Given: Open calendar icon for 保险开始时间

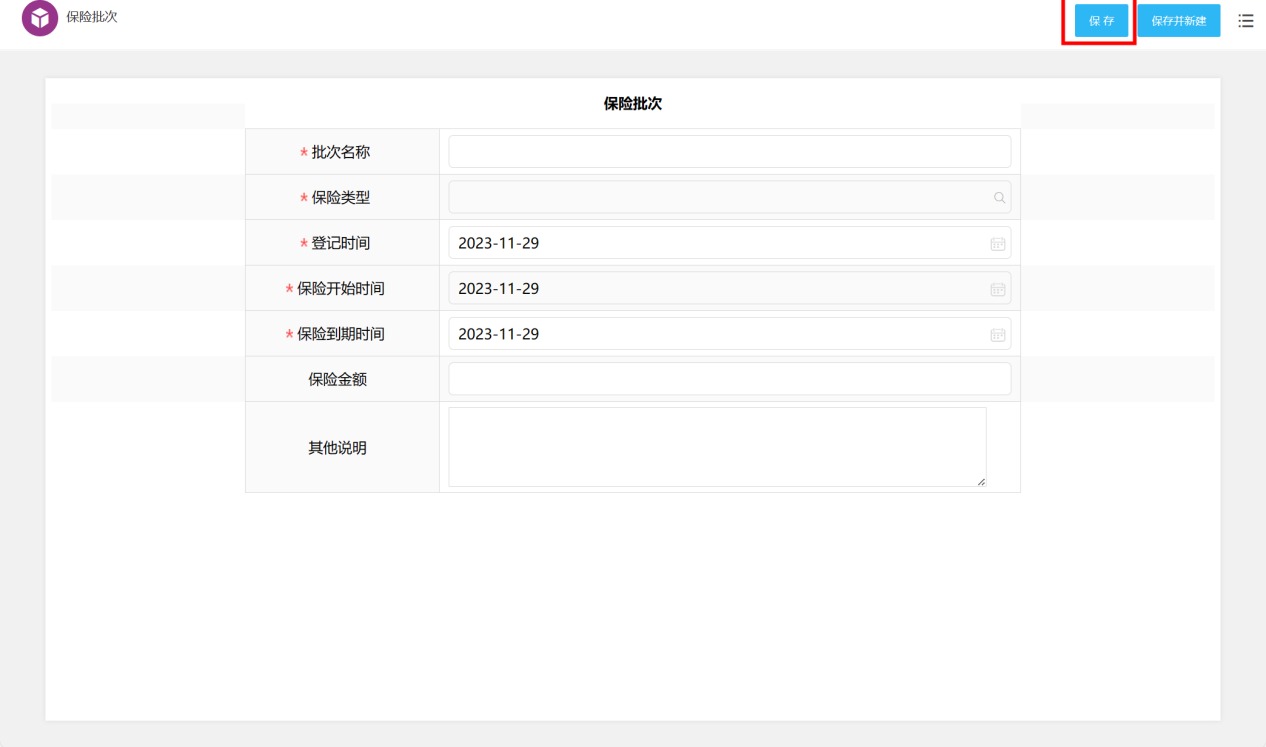Looking at the screenshot, I should pos(997,289).
